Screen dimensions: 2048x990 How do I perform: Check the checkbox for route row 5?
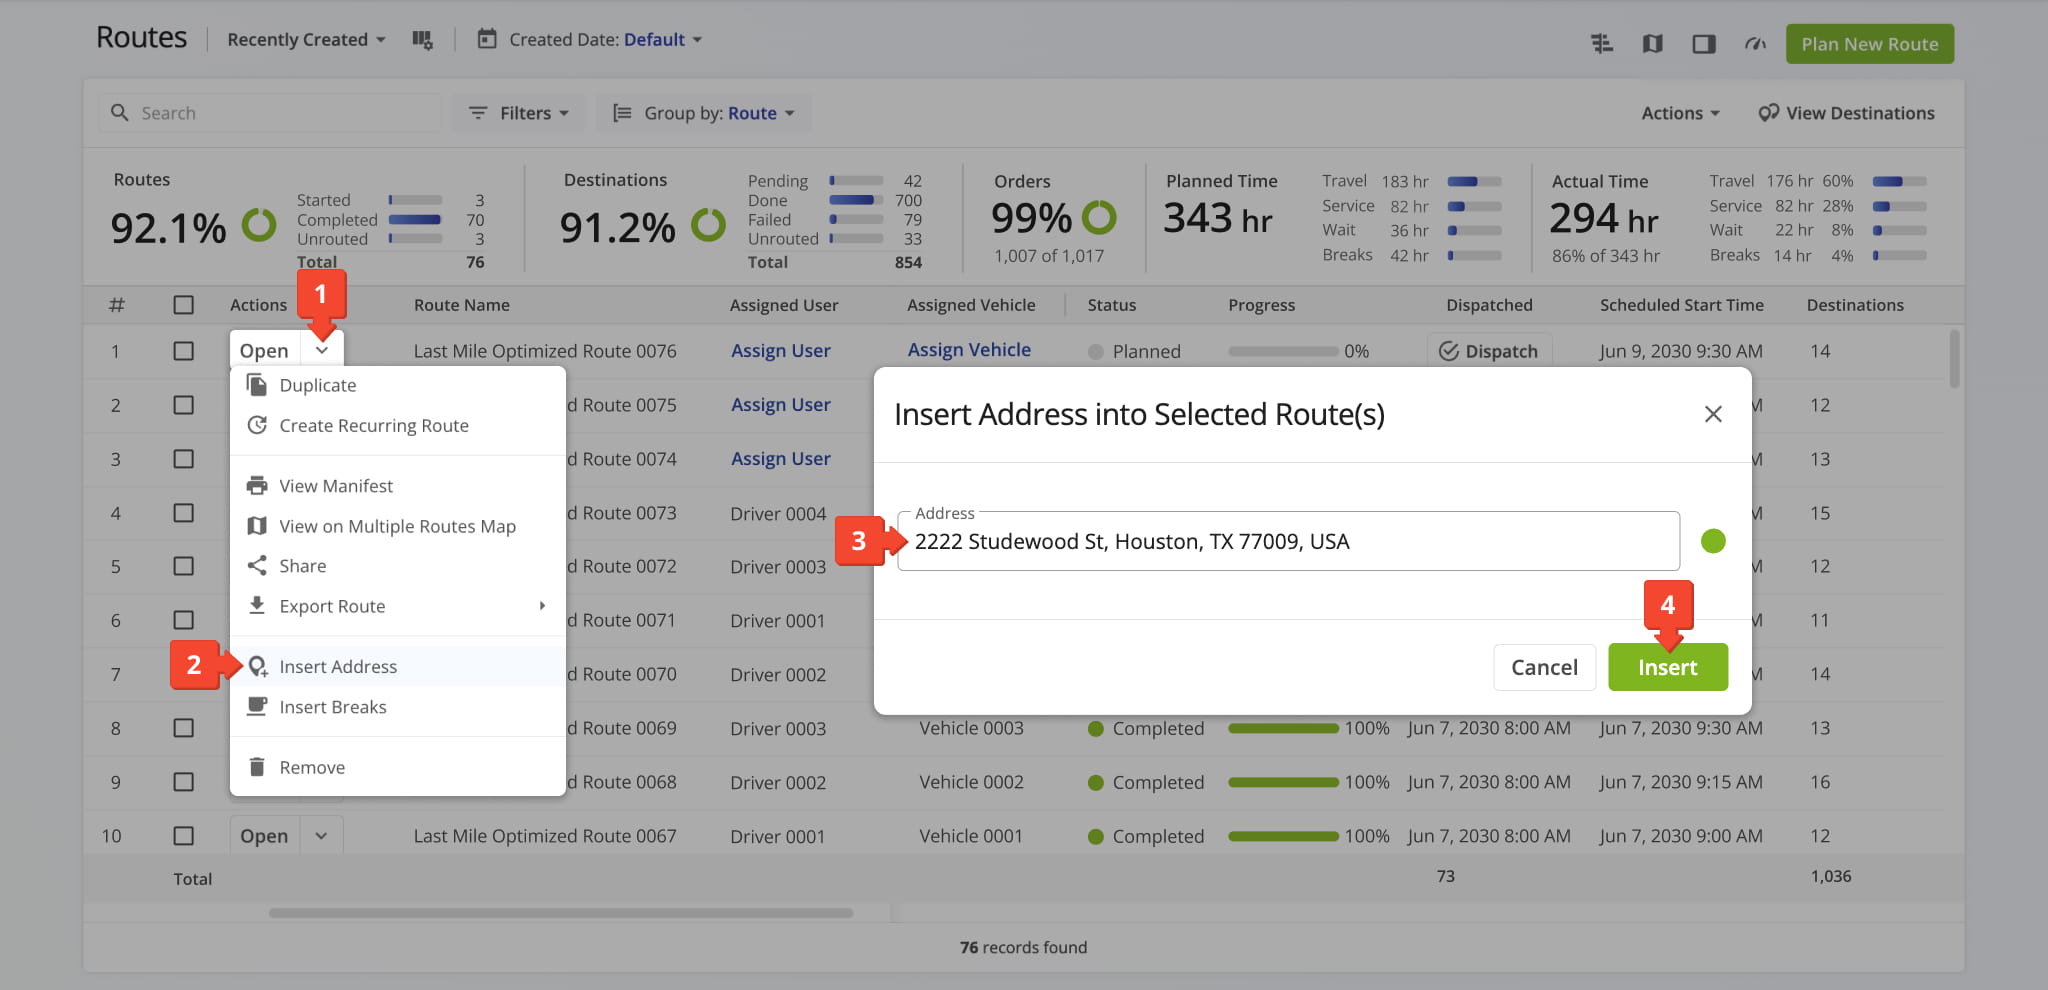[x=184, y=566]
